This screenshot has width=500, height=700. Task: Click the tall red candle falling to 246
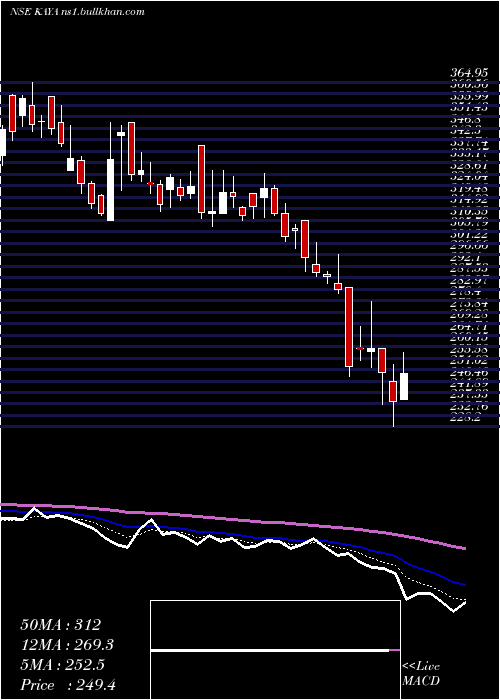[x=349, y=327]
